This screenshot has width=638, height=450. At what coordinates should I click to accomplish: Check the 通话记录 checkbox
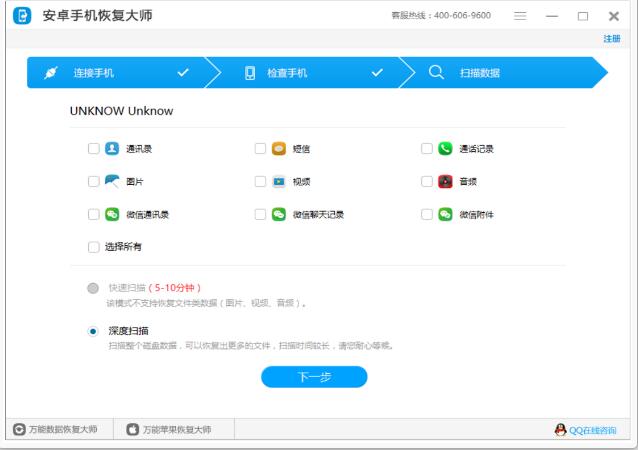[427, 149]
